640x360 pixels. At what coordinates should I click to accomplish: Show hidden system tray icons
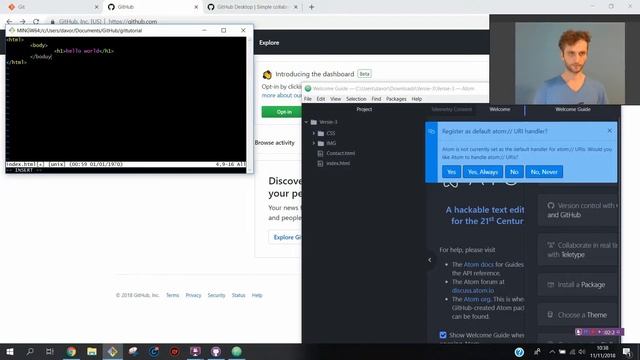click(552, 352)
